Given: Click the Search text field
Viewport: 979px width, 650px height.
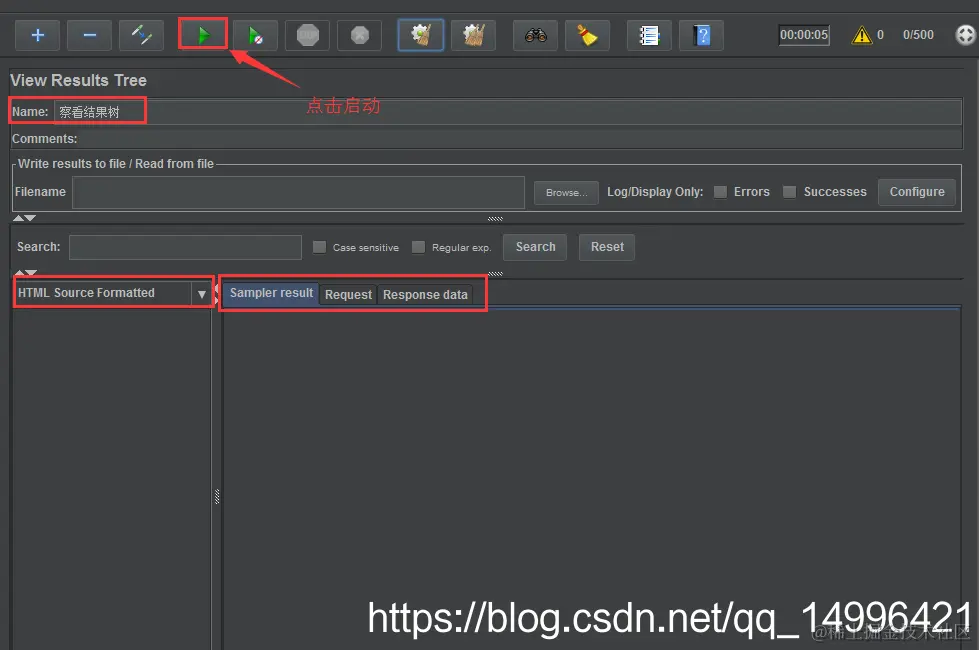Looking at the screenshot, I should tap(185, 247).
